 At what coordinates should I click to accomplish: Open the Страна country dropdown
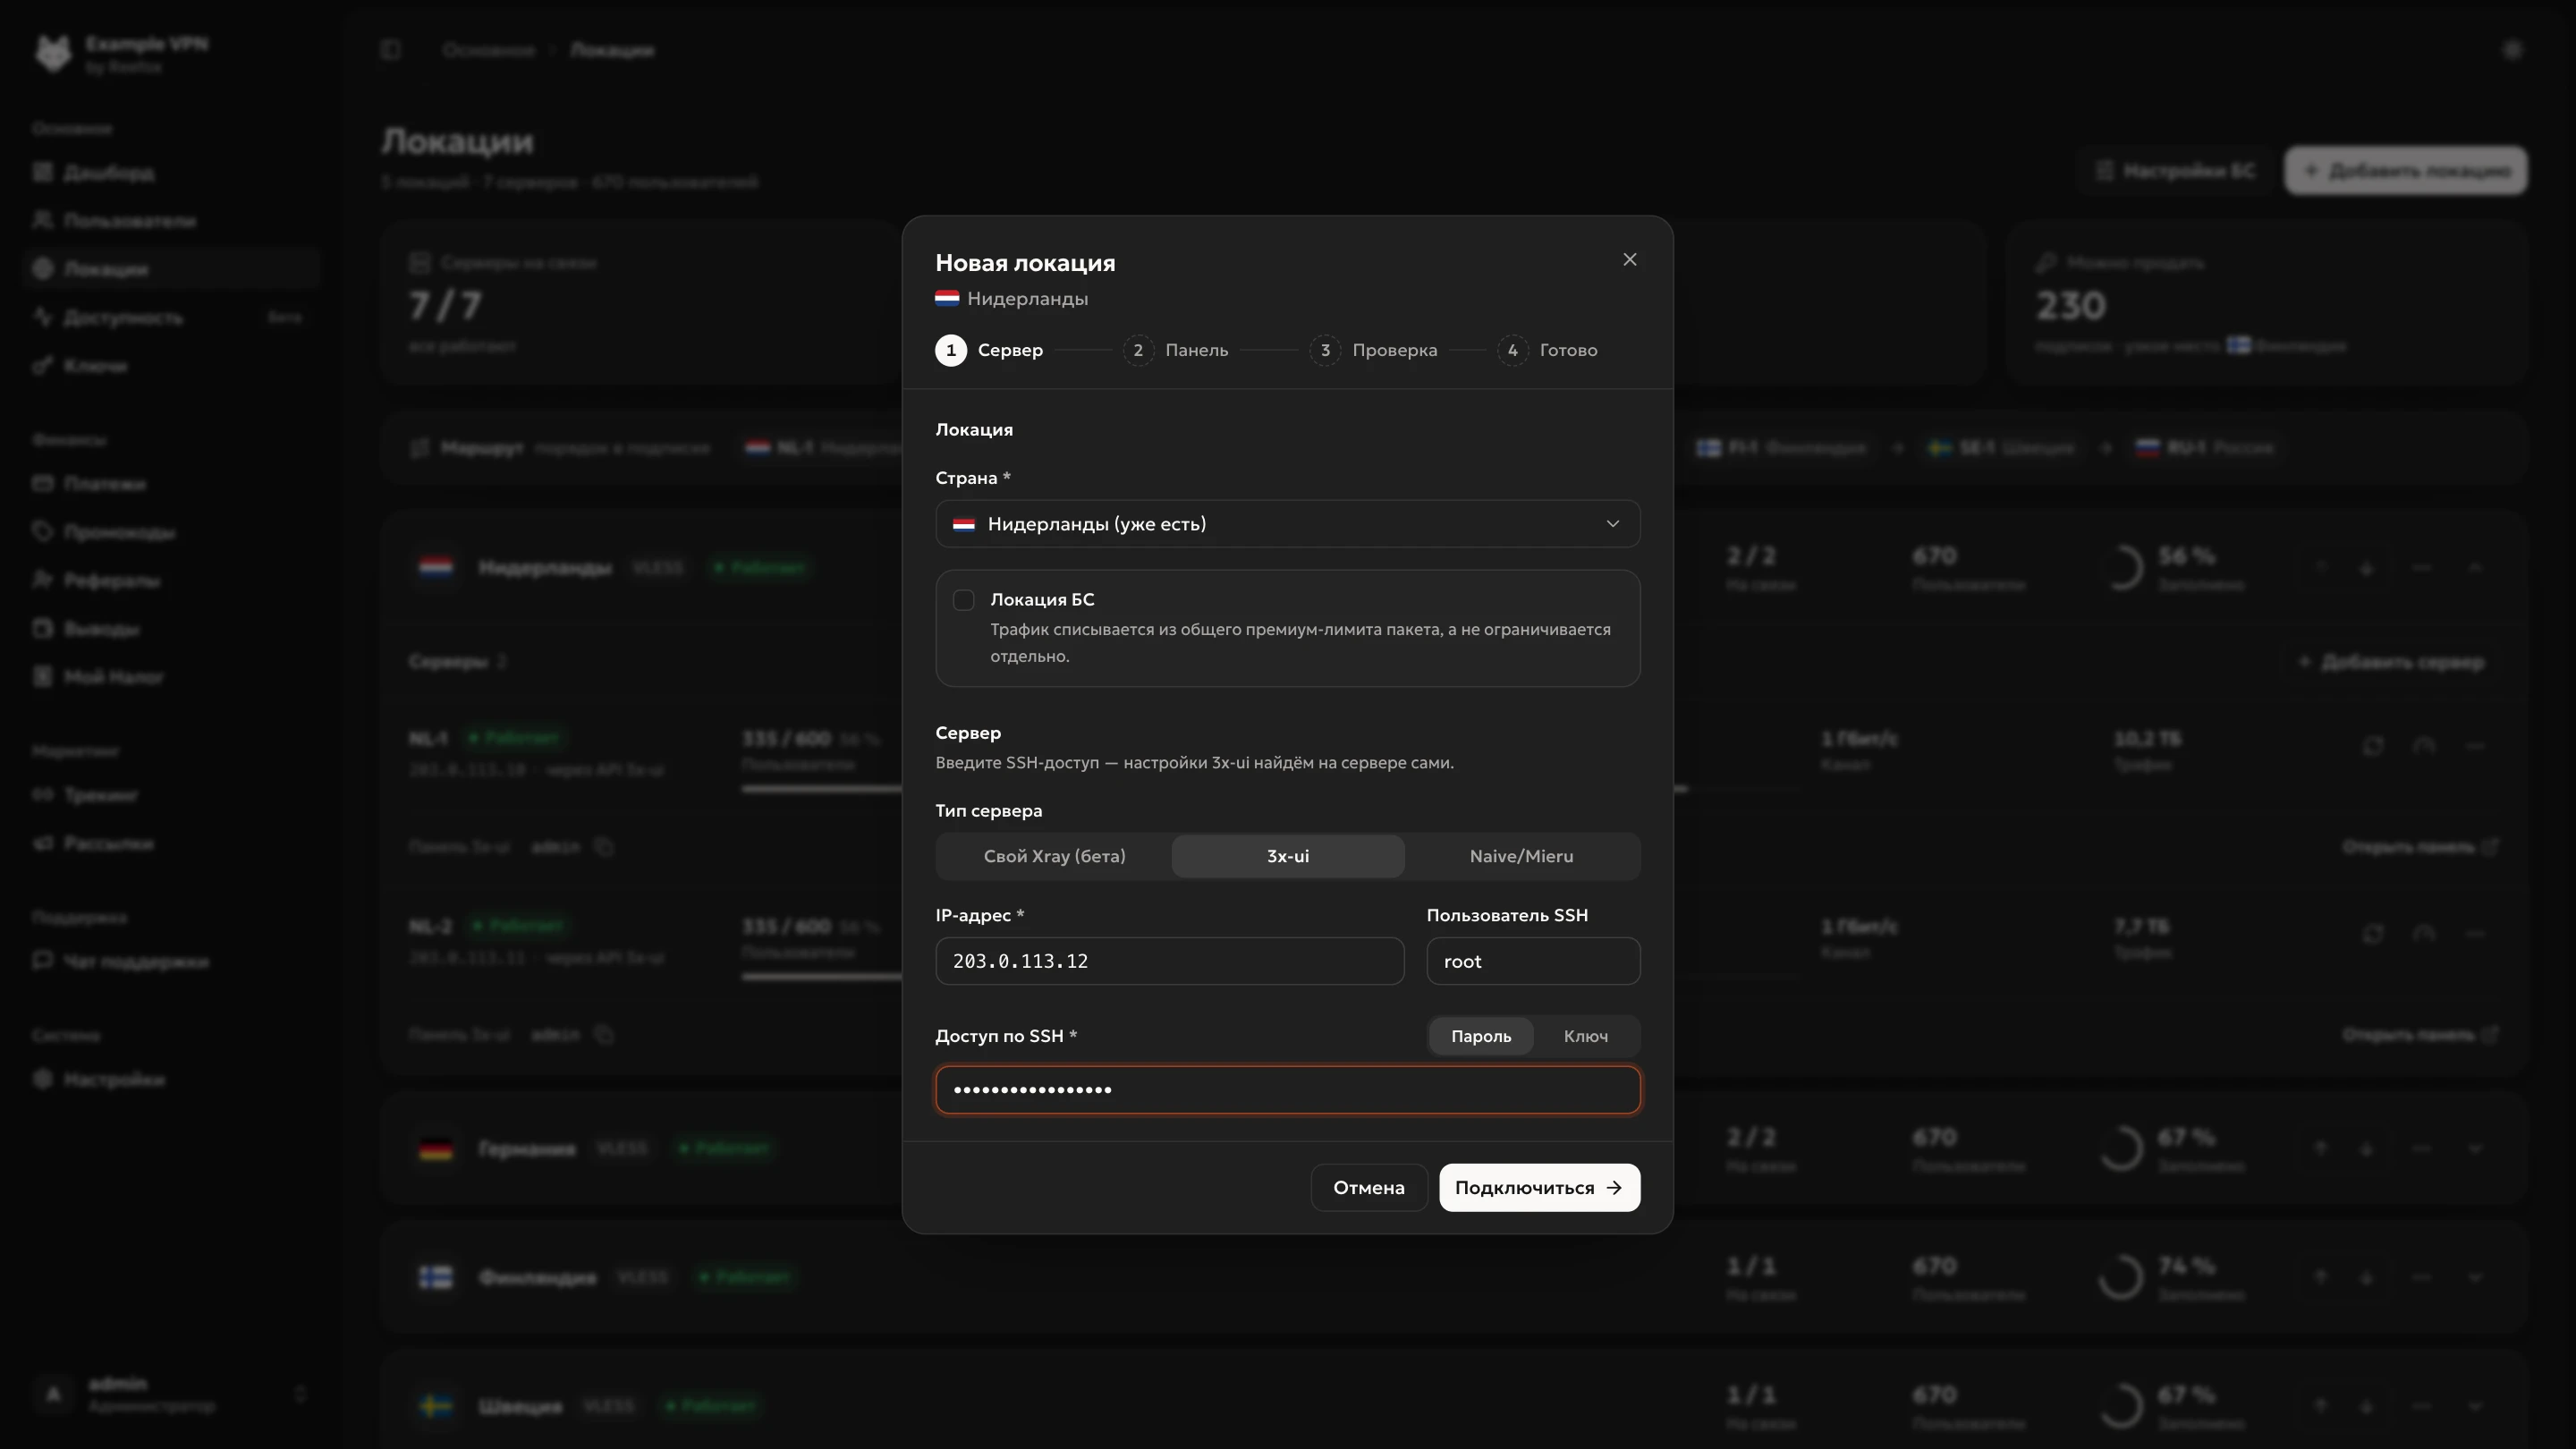point(1287,524)
